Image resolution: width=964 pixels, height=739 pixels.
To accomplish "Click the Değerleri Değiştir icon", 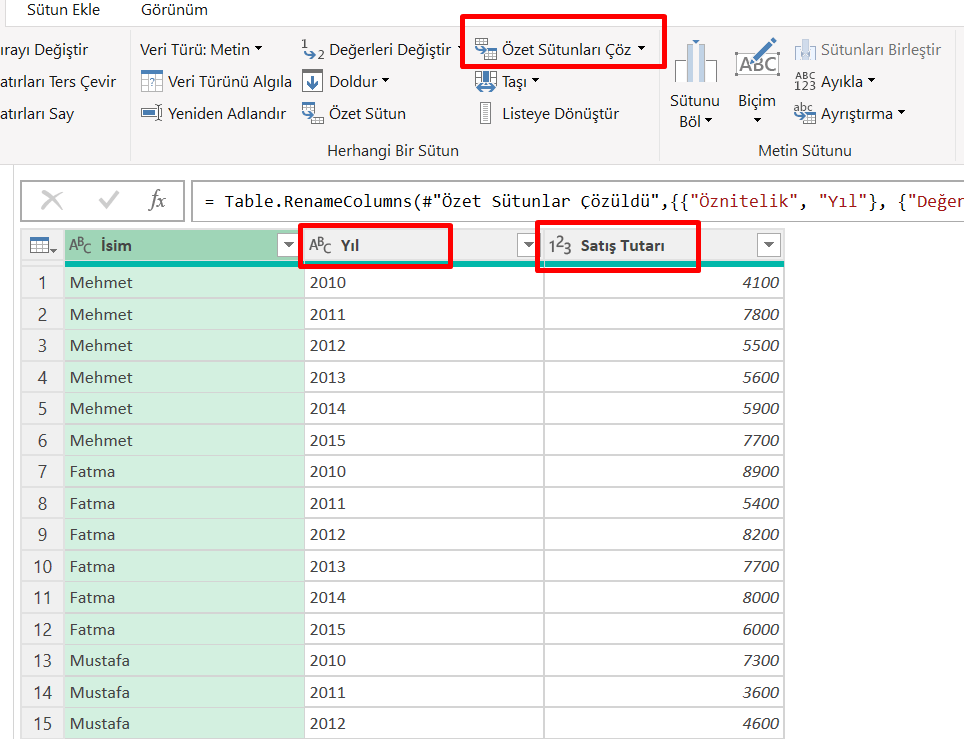I will tap(312, 49).
